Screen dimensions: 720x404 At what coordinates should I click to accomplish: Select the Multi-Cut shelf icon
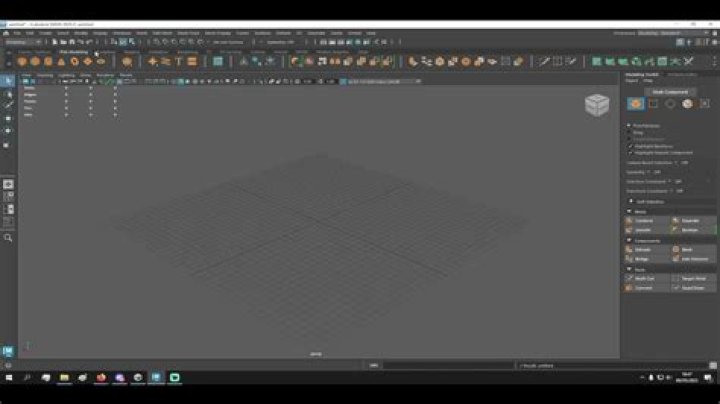tap(544, 62)
